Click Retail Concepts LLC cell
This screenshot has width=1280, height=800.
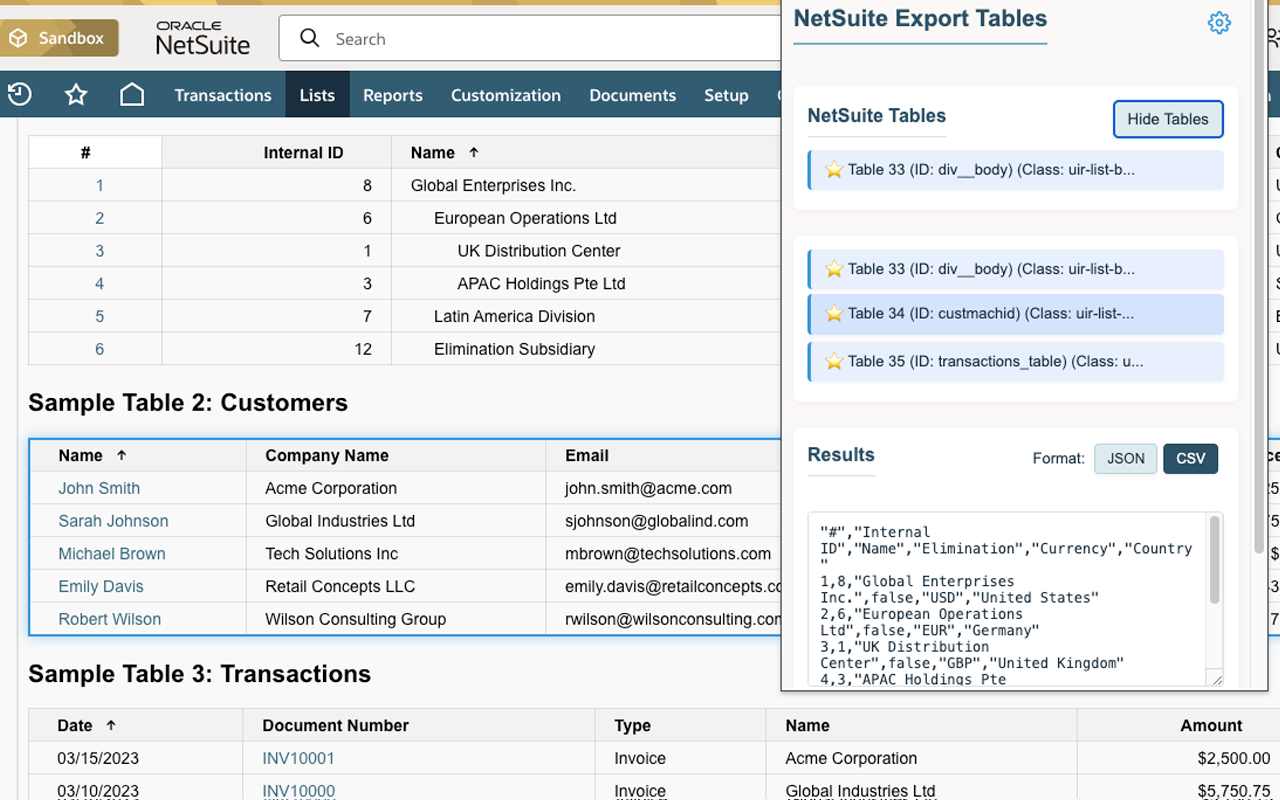pyautogui.click(x=340, y=587)
